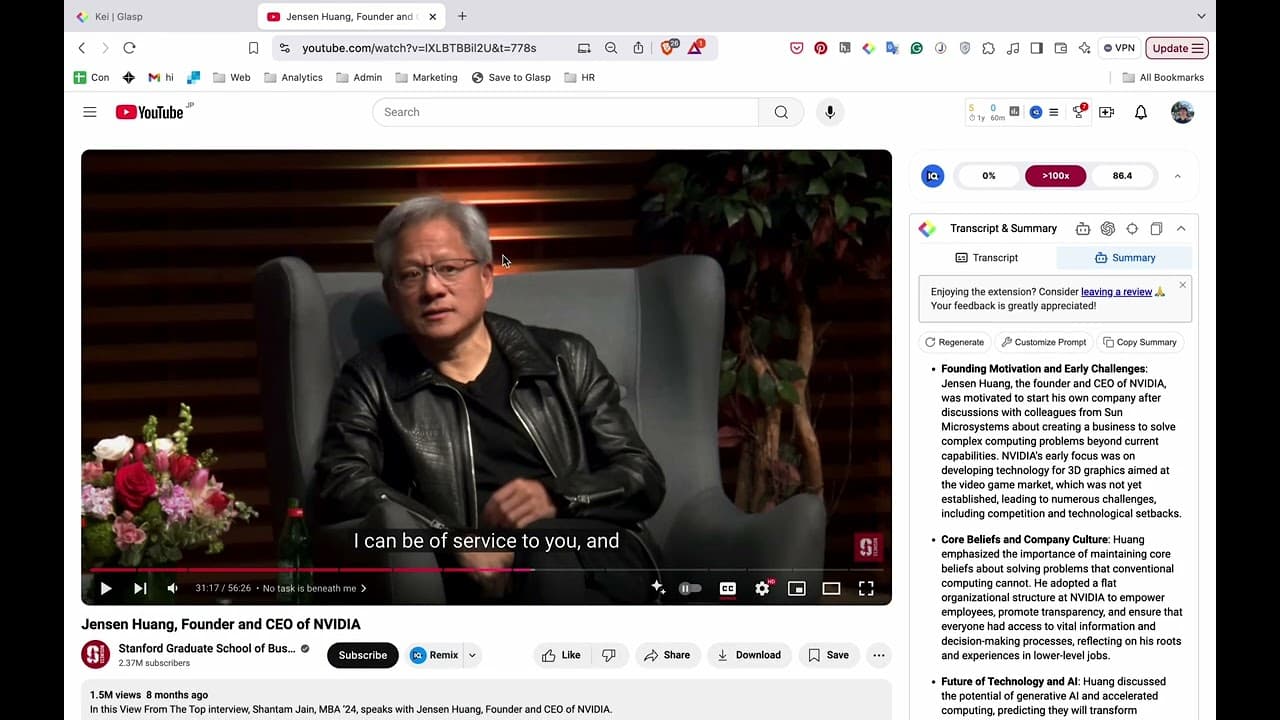The height and width of the screenshot is (720, 1280).
Task: Open the VPN button
Action: 1119,48
